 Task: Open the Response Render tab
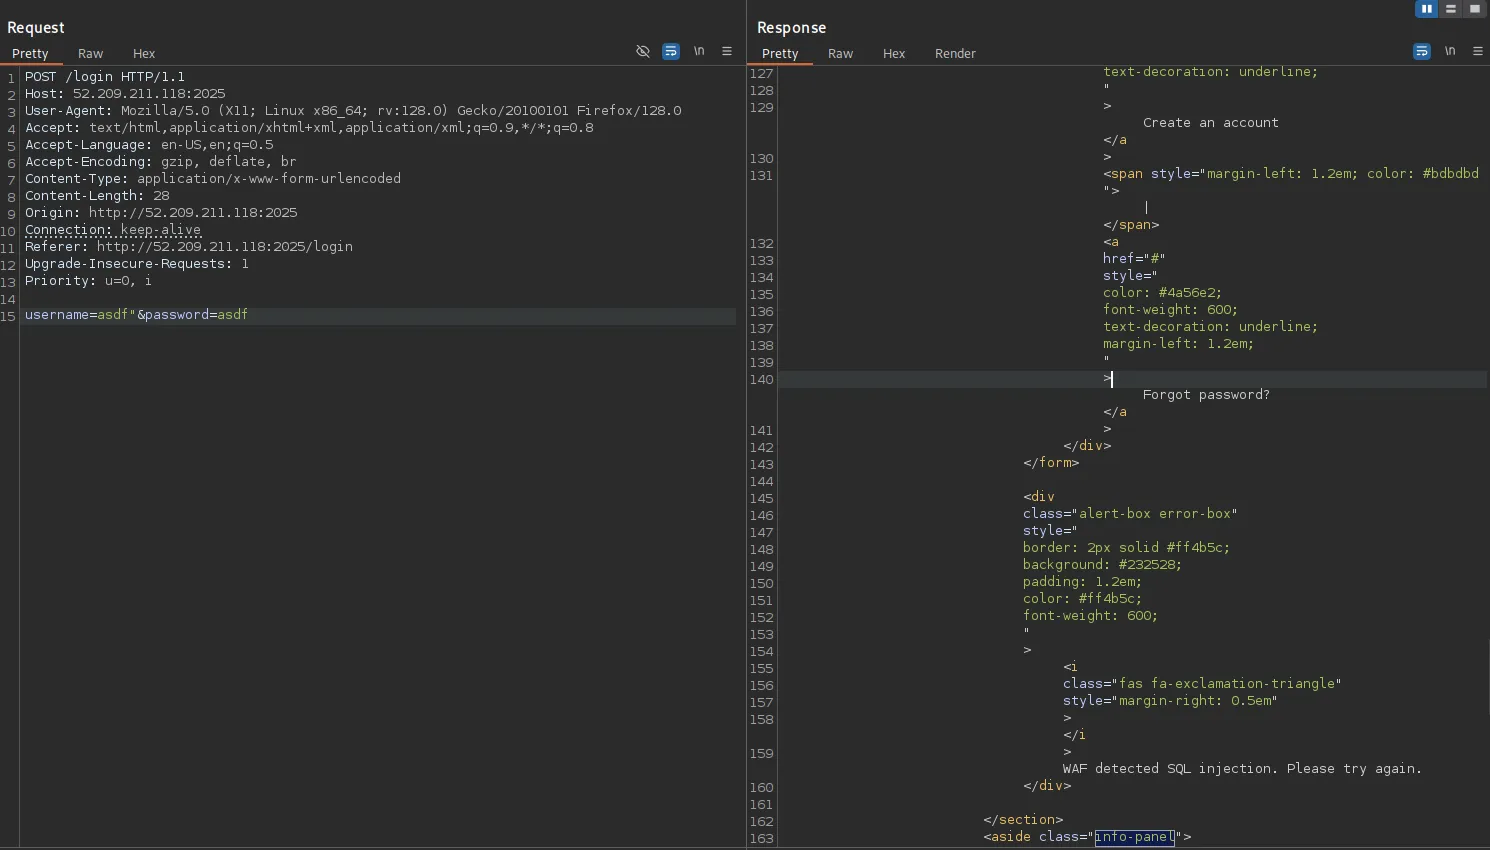[x=955, y=54]
